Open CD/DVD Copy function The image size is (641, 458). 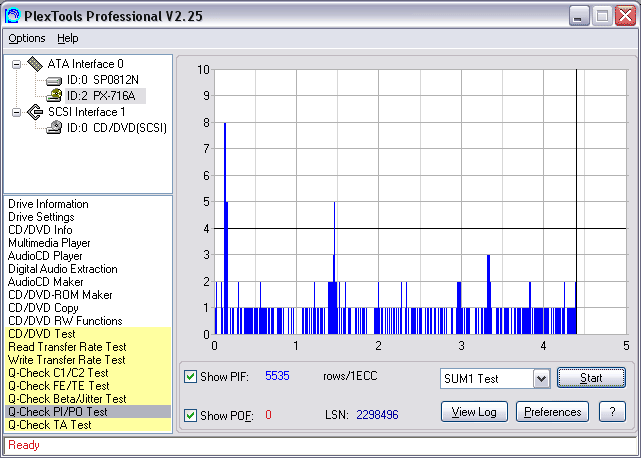tap(43, 308)
